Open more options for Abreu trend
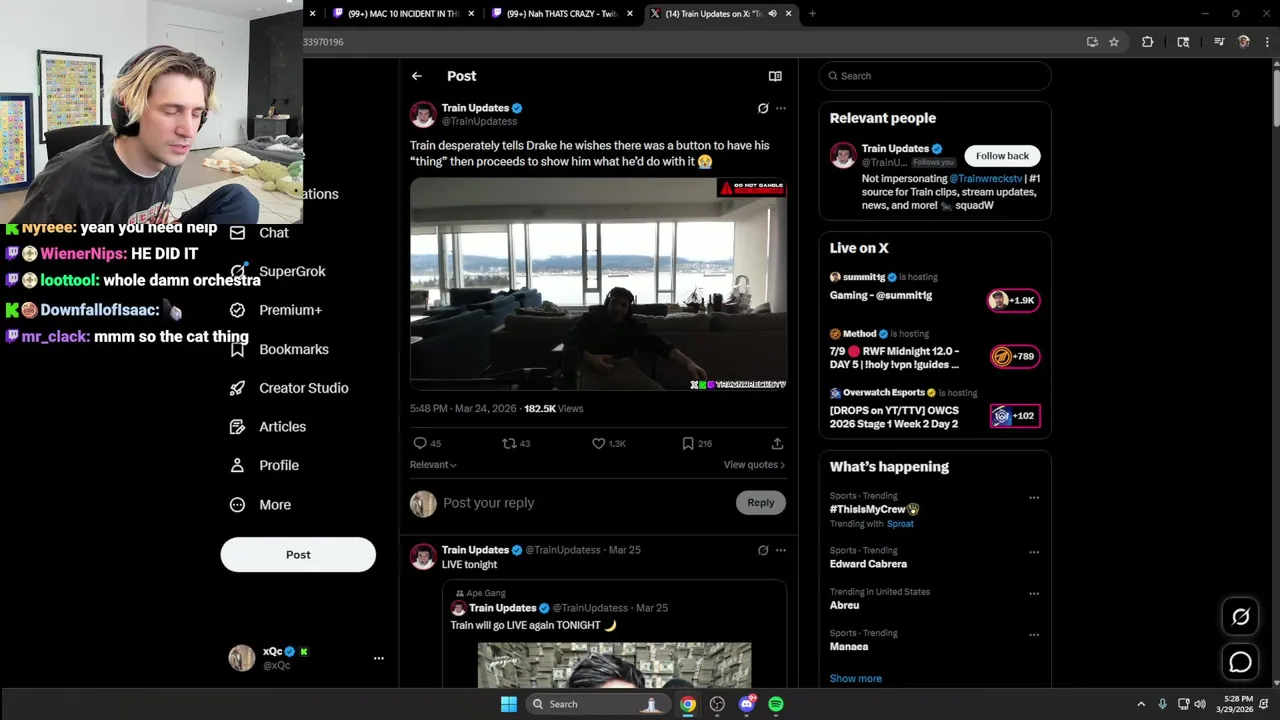 click(x=1034, y=593)
